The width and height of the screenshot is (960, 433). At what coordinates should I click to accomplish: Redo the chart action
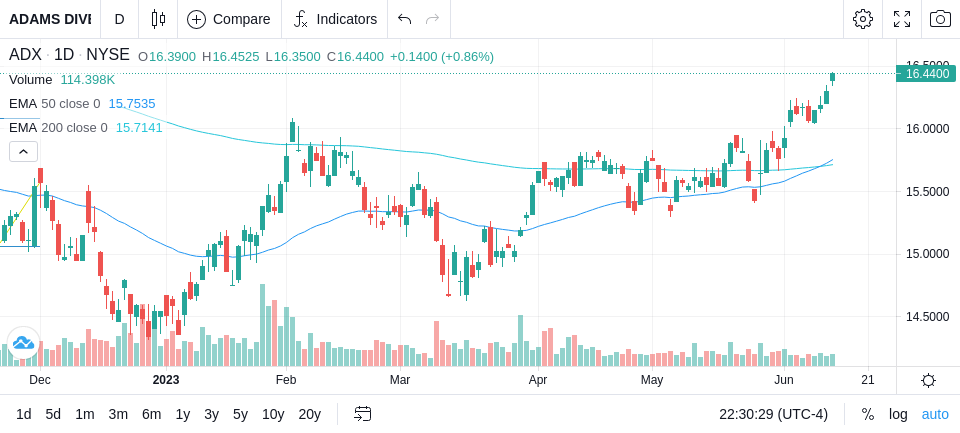pos(433,19)
